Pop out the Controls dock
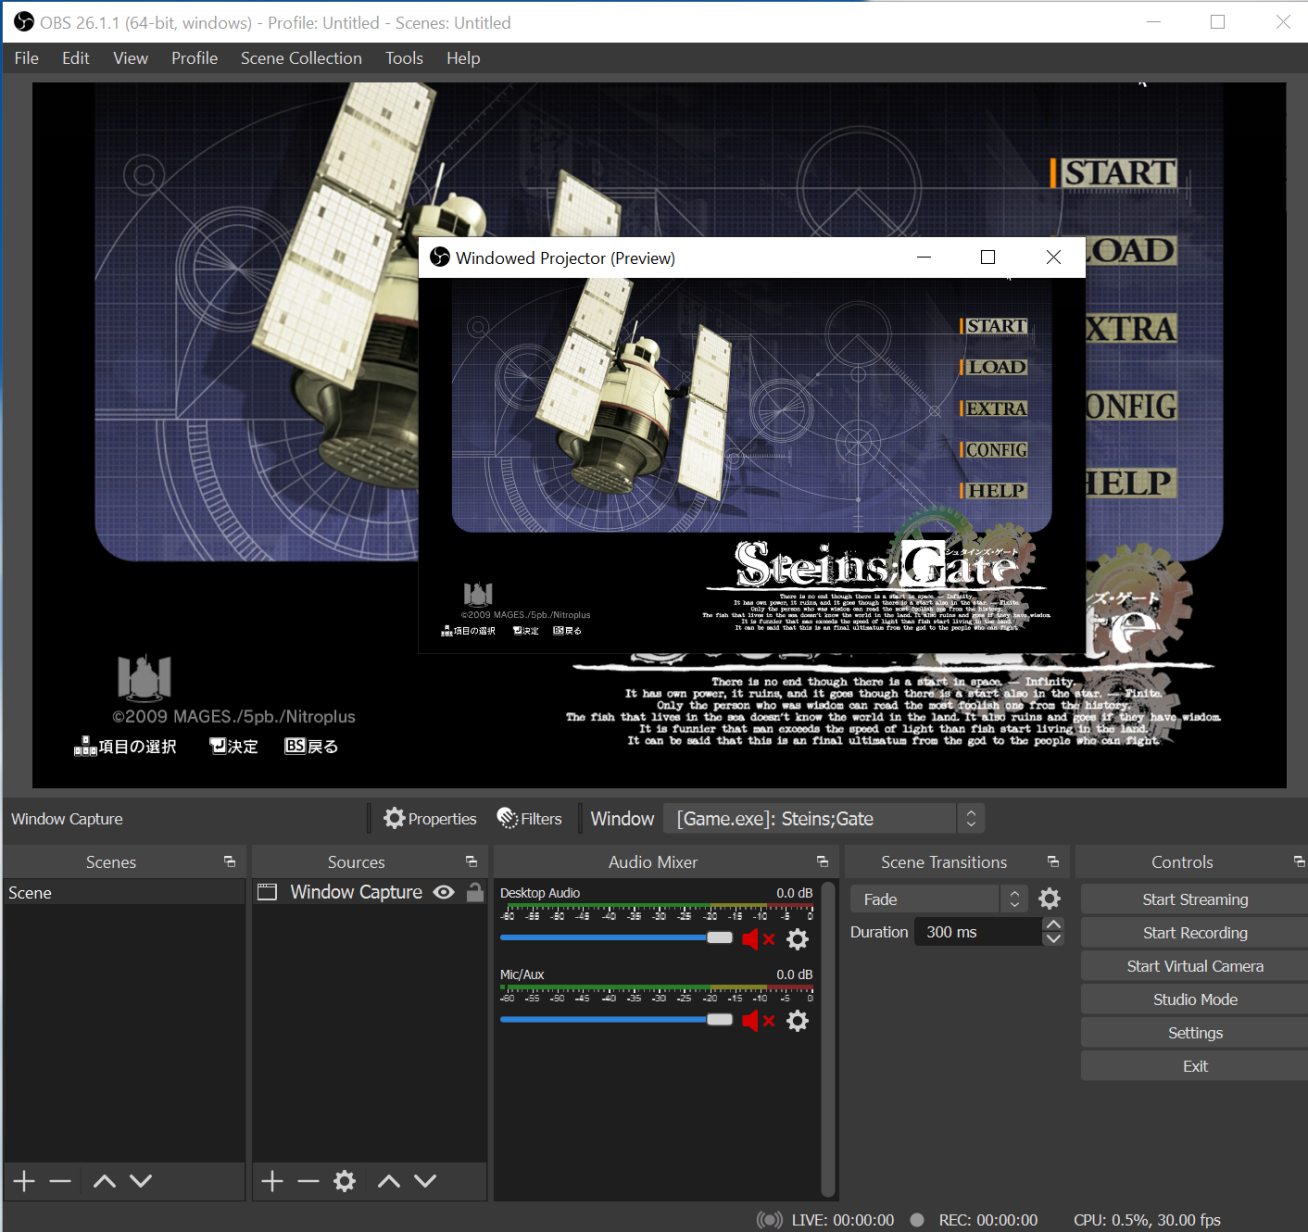The height and width of the screenshot is (1232, 1308). click(x=1299, y=862)
